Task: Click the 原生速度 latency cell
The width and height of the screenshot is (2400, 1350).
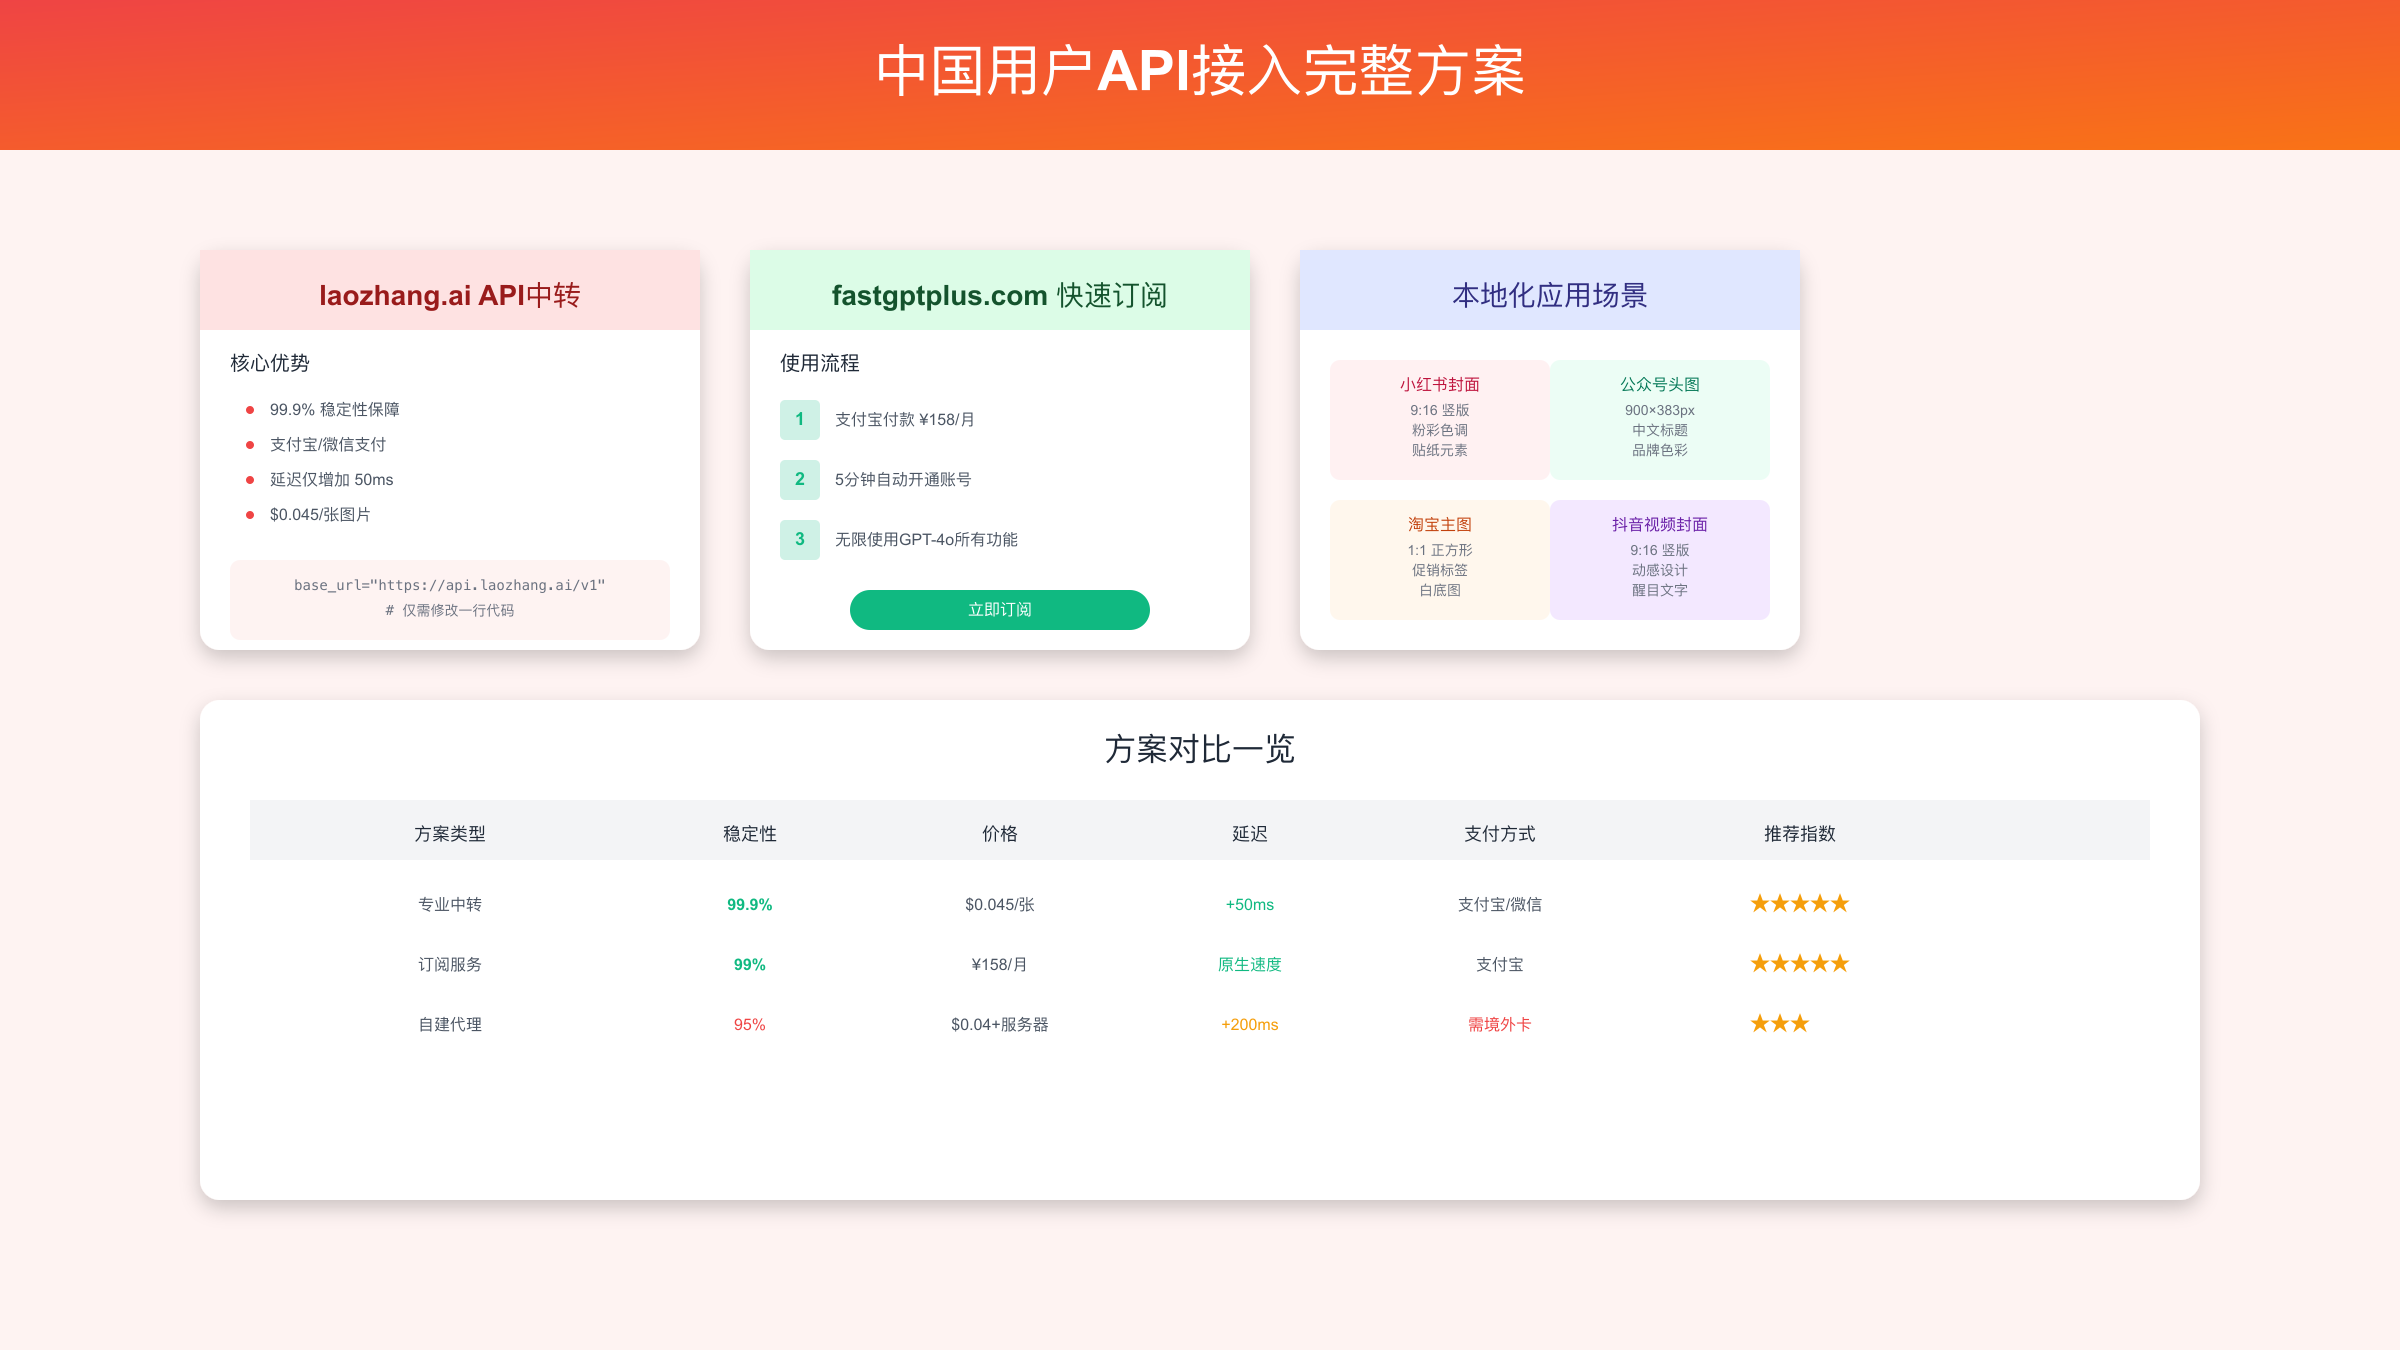Action: [1250, 965]
